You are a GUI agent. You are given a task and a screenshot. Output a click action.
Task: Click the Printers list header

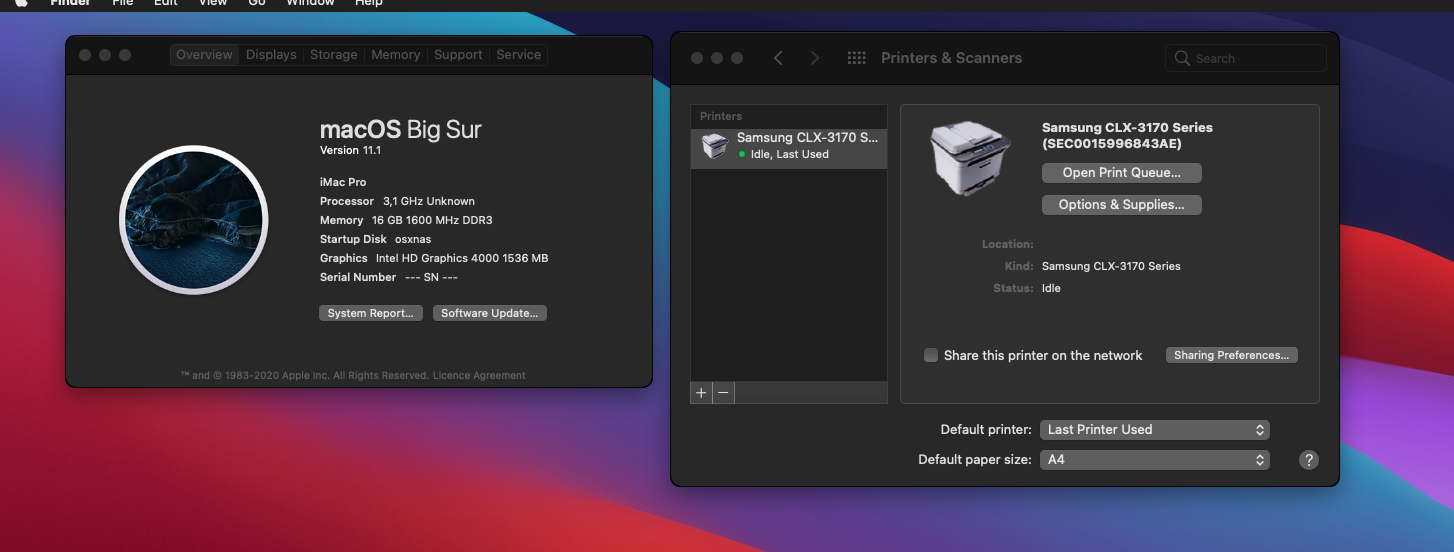click(x=721, y=116)
